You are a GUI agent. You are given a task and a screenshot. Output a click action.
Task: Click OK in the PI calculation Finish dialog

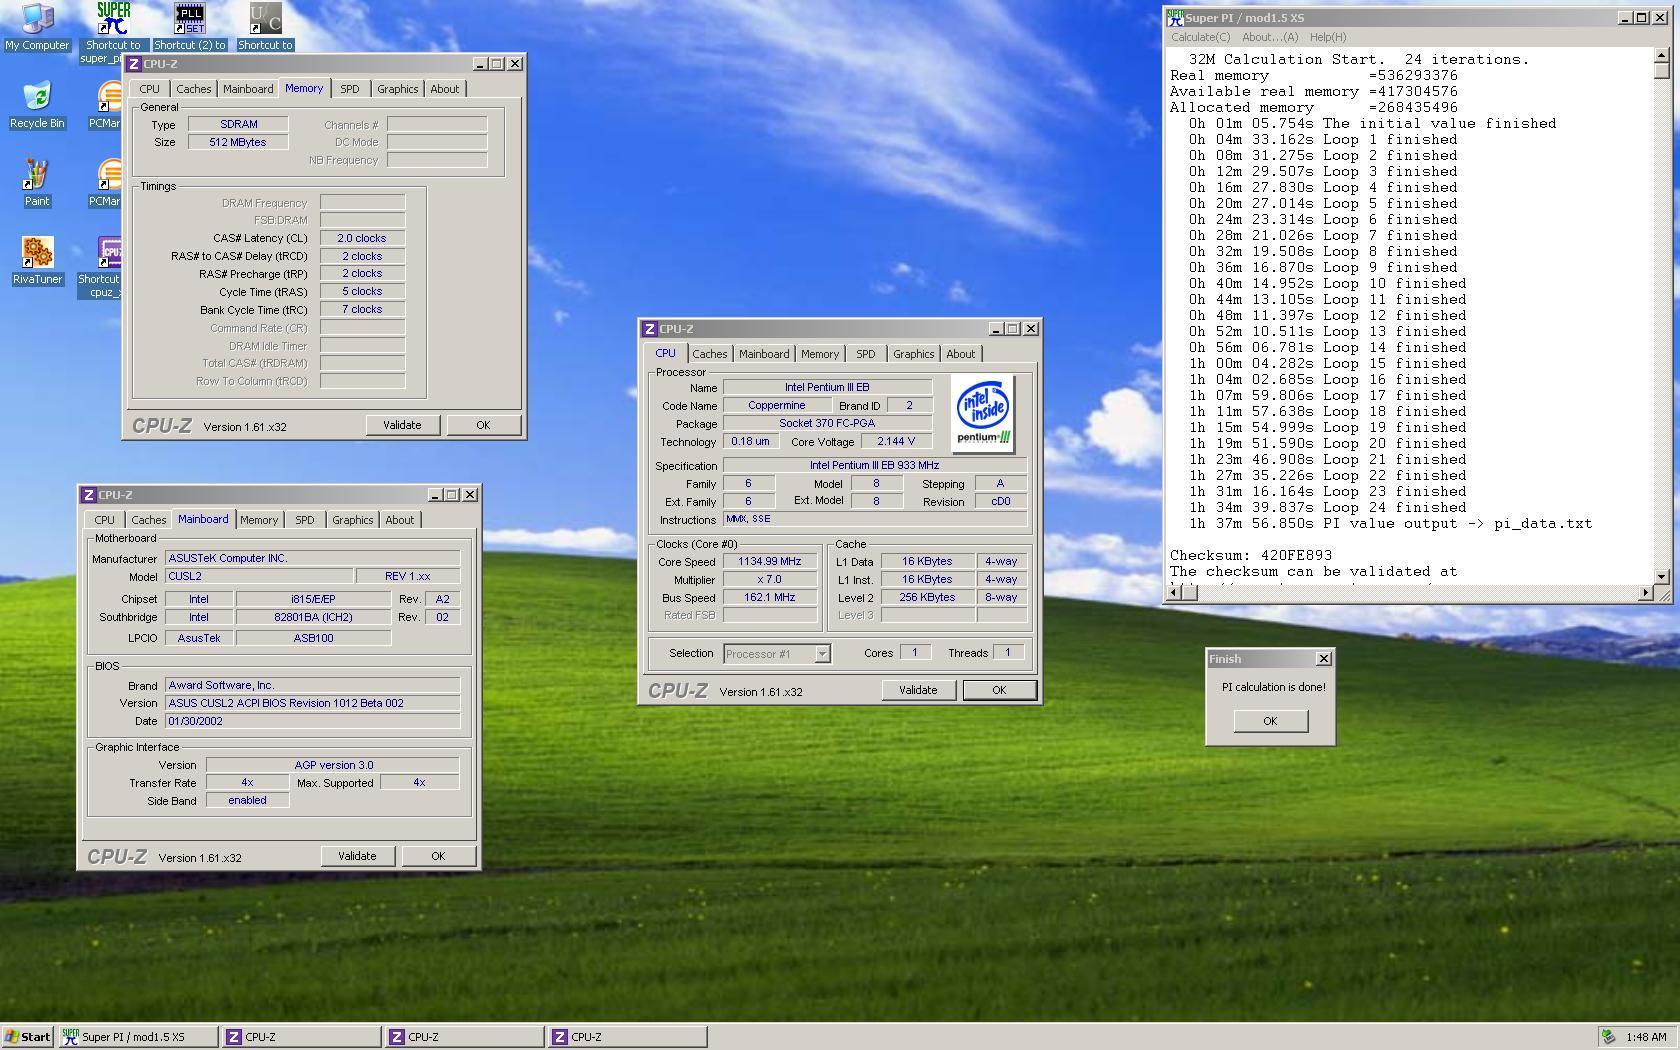click(1270, 721)
